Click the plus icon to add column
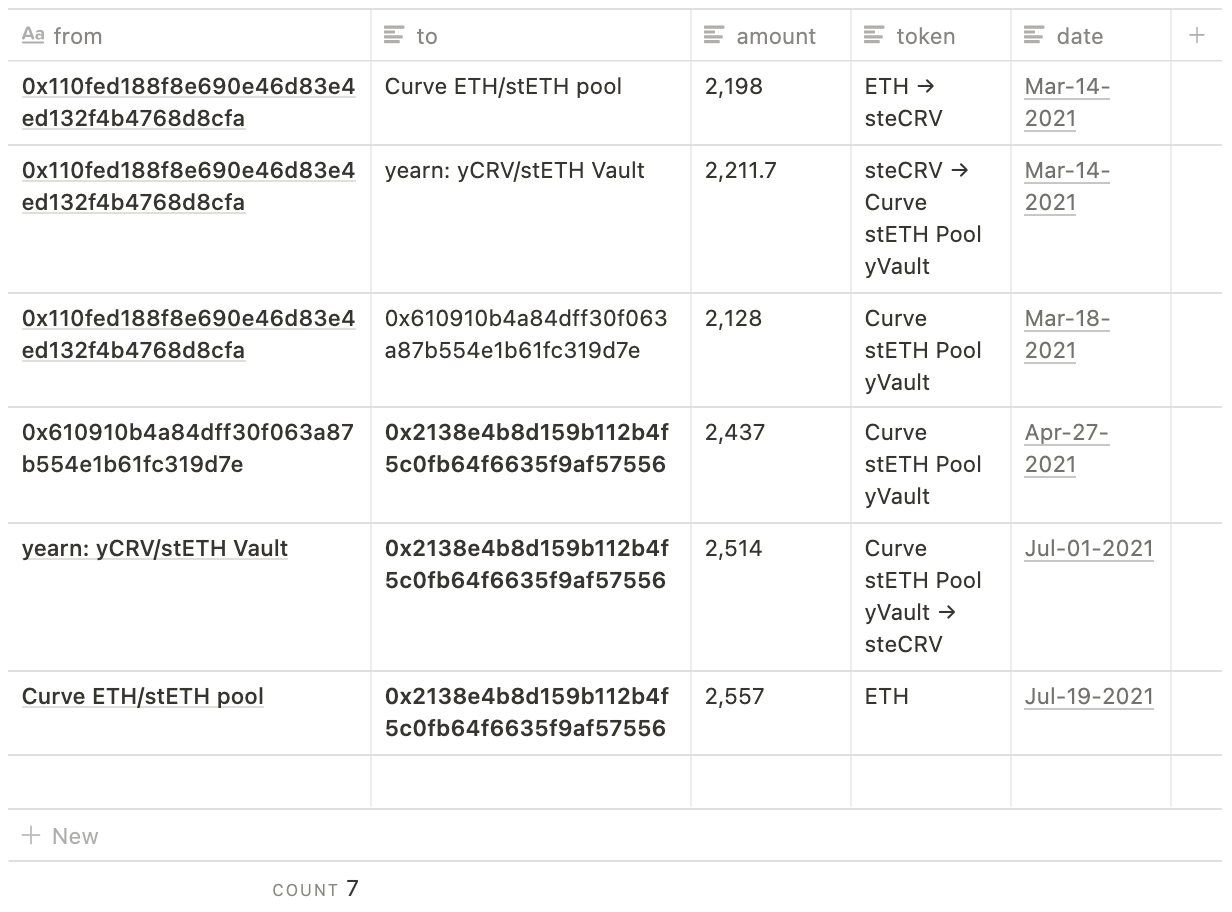Screen dimensions: 1232x912 (1196, 36)
